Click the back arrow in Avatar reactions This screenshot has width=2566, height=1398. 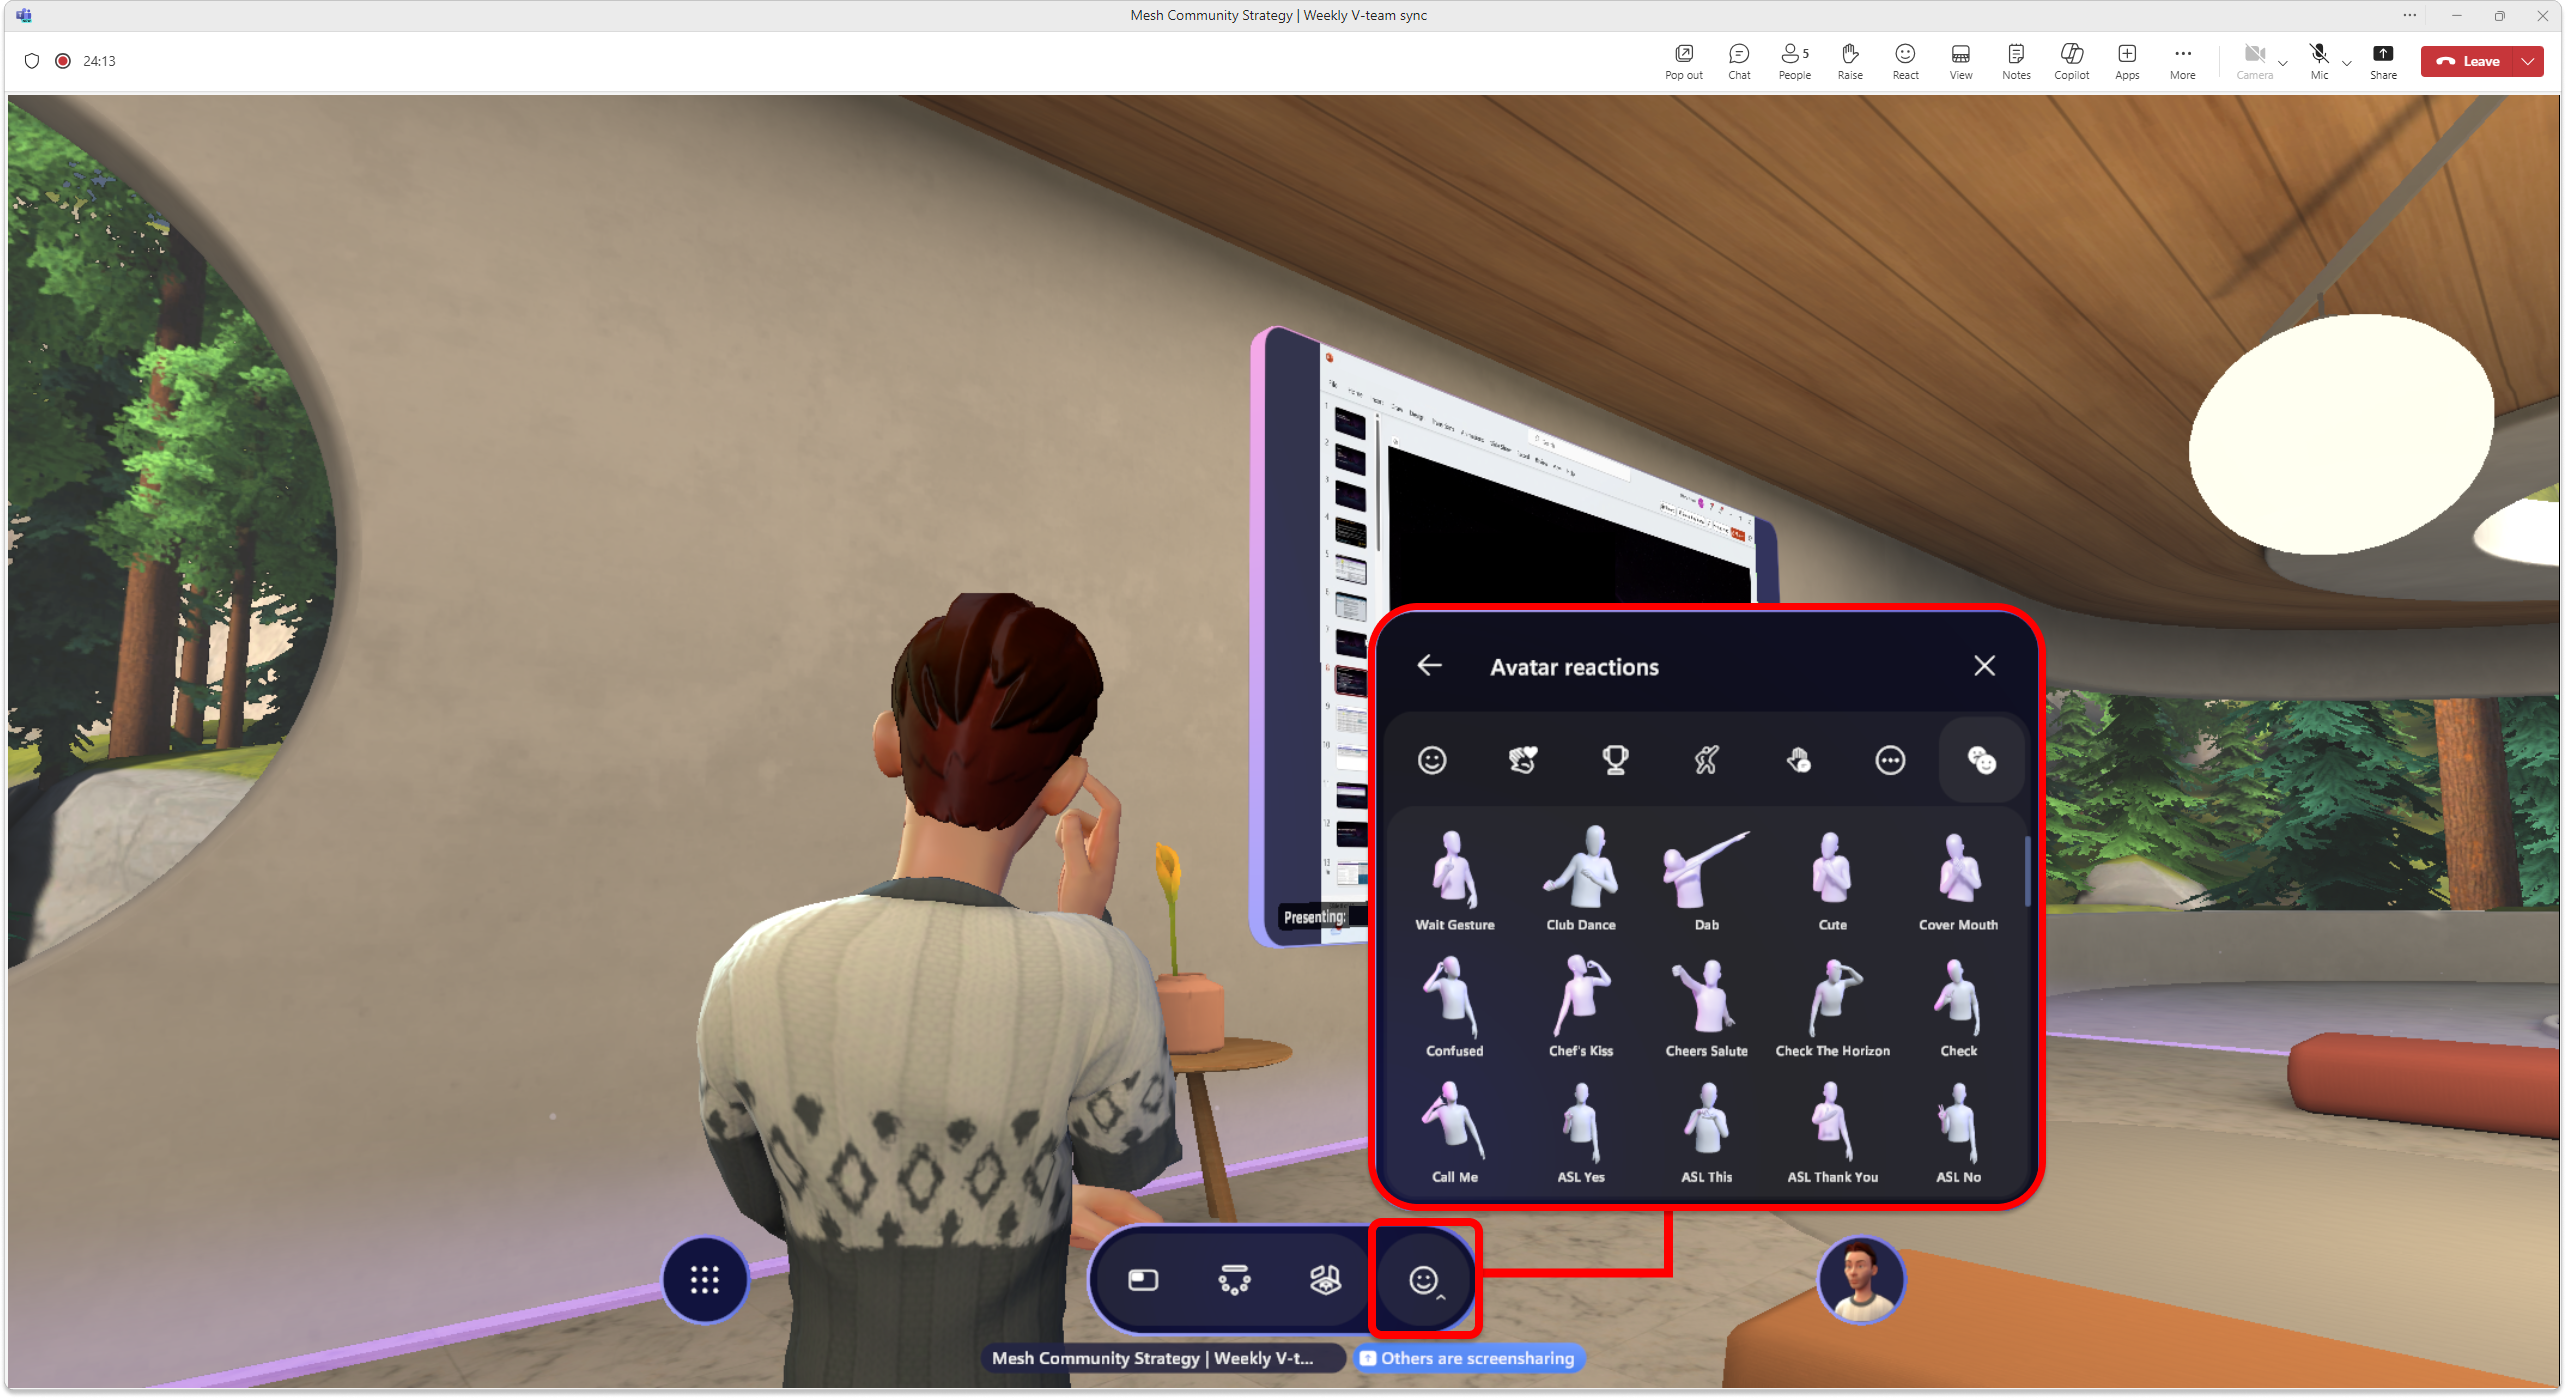(1428, 665)
